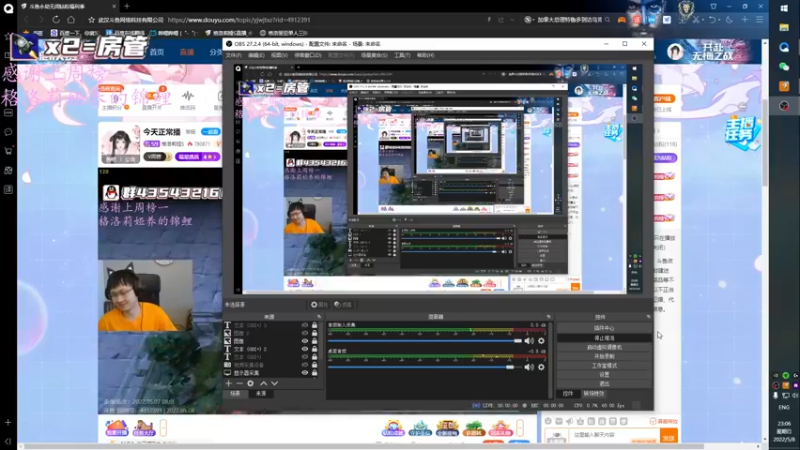Open the 文件(F) menu in OBS
Image resolution: width=800 pixels, height=450 pixels.
pyautogui.click(x=233, y=55)
